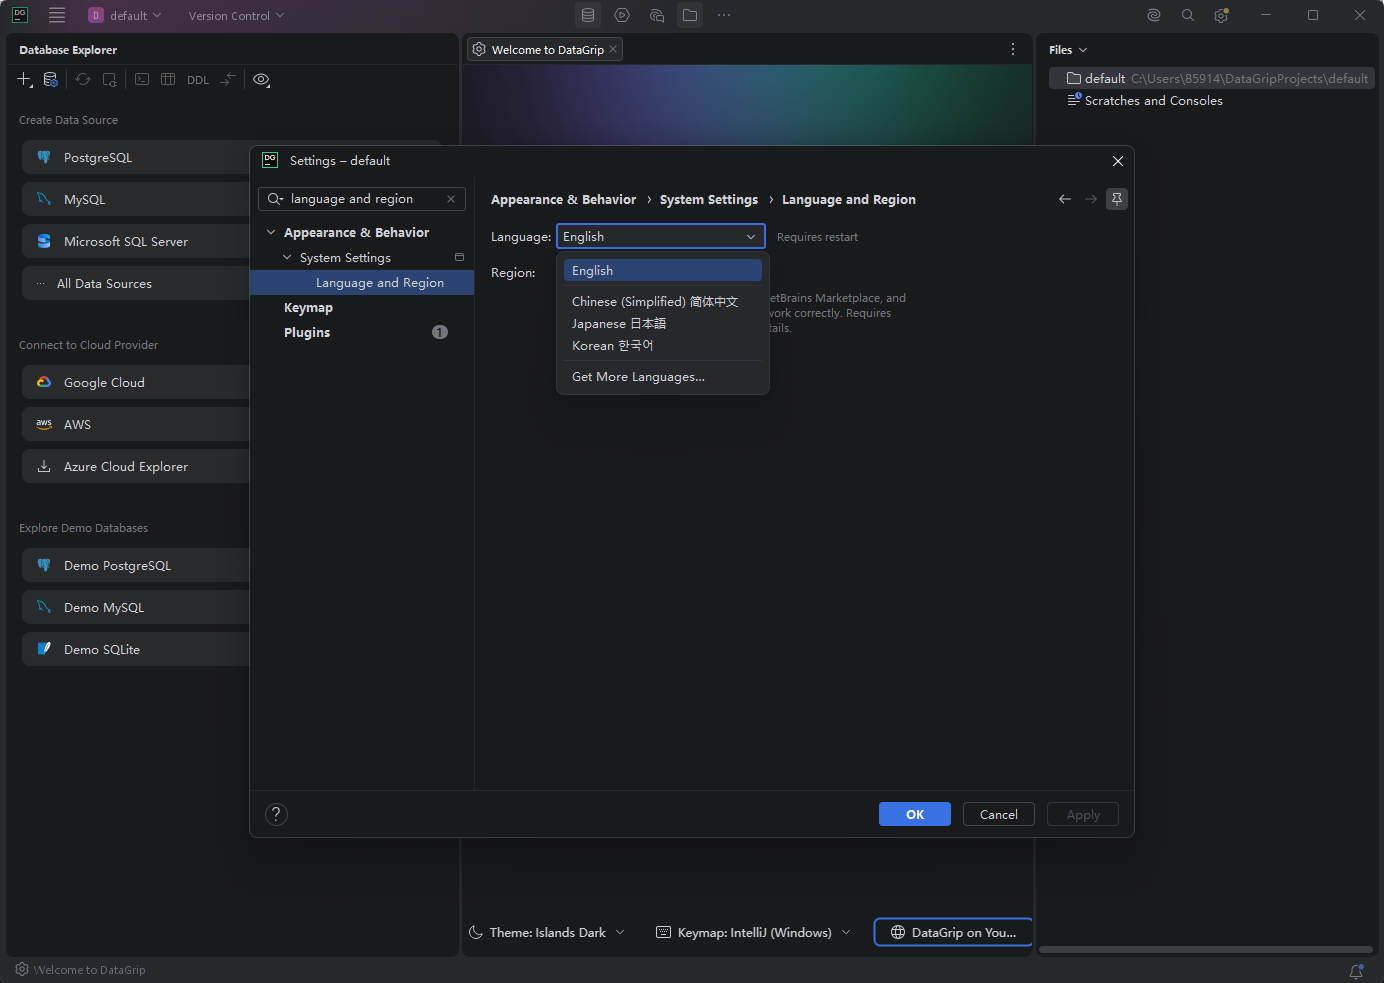Toggle the pin icon in Settings header
Screen dimensions: 1384x983
pos(1117,199)
